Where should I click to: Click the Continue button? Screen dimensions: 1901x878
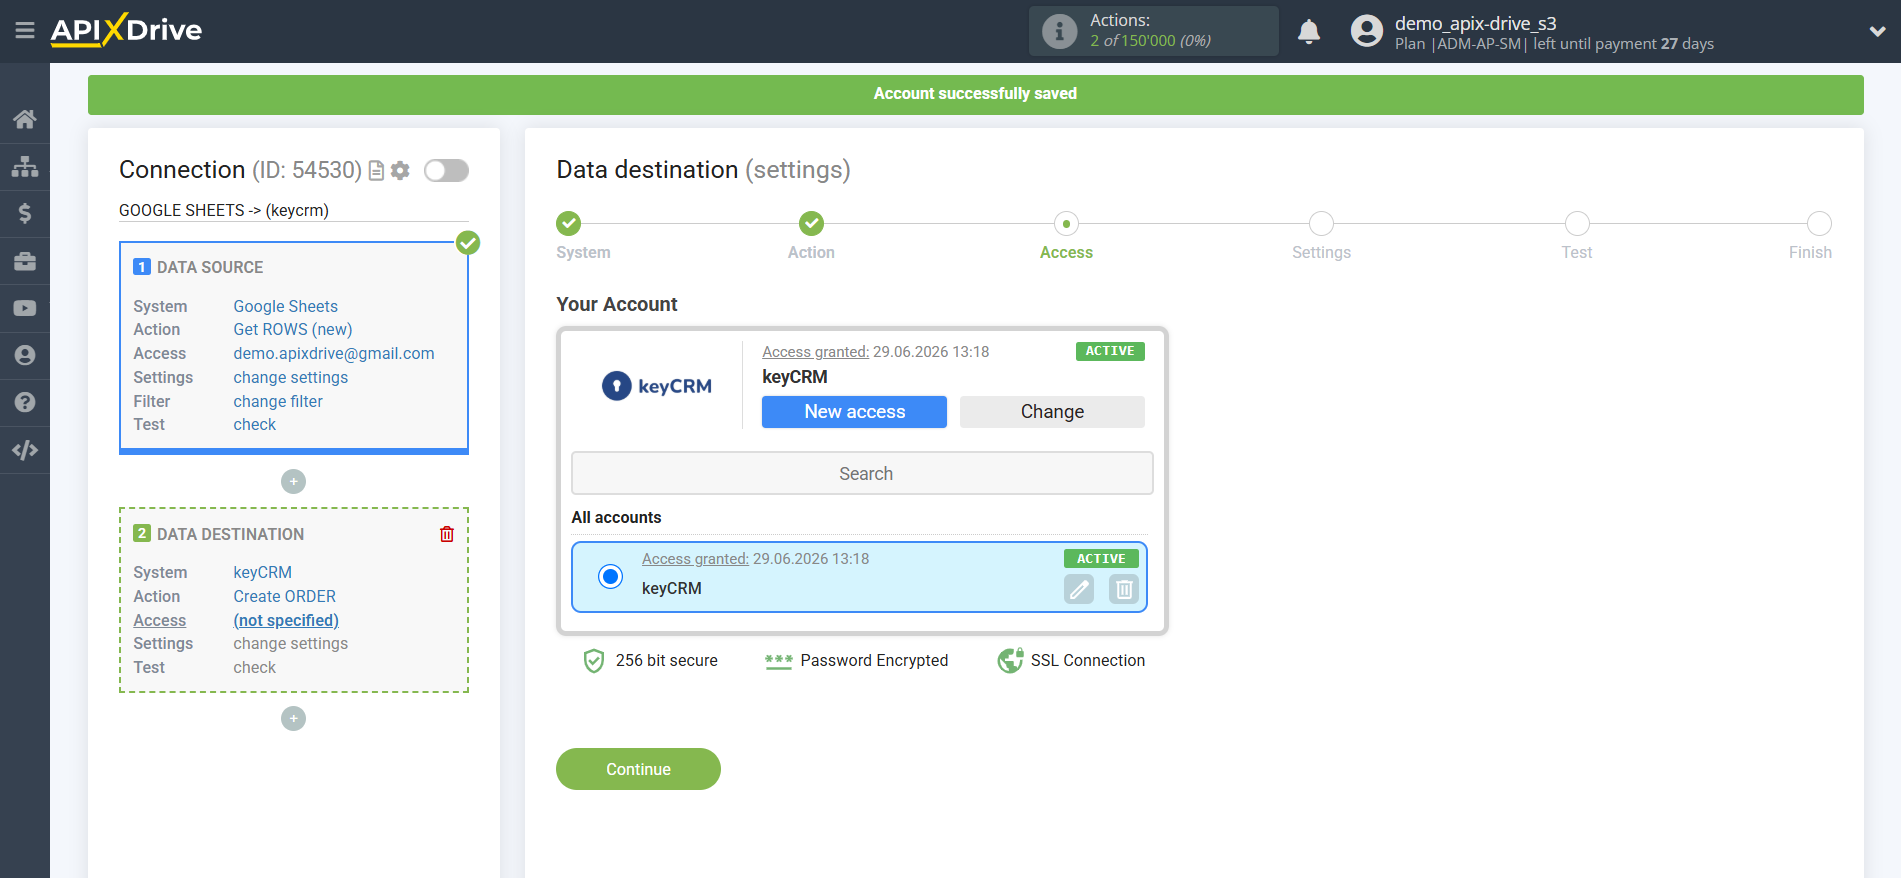tap(638, 769)
